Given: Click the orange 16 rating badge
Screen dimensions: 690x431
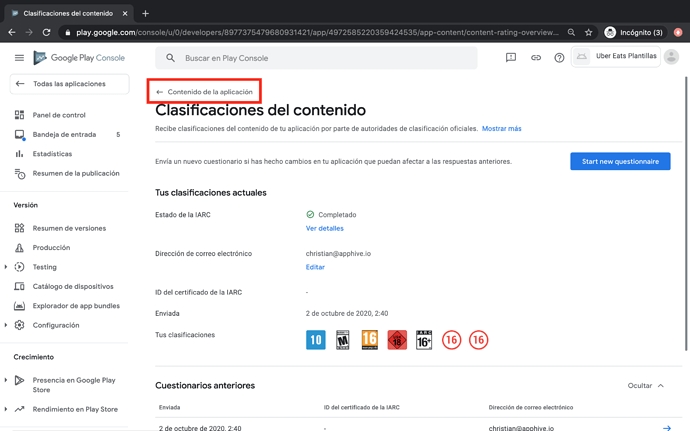Looking at the screenshot, I should click(x=370, y=340).
